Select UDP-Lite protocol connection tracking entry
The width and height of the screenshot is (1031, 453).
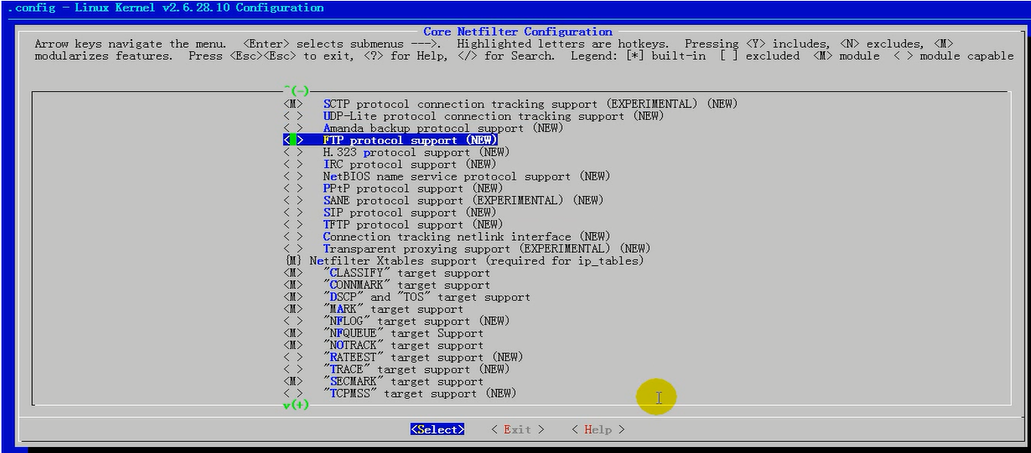pos(493,116)
